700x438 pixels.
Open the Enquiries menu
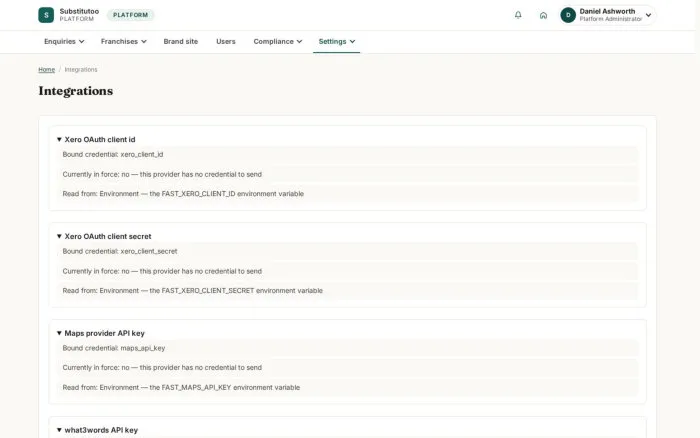tap(64, 42)
